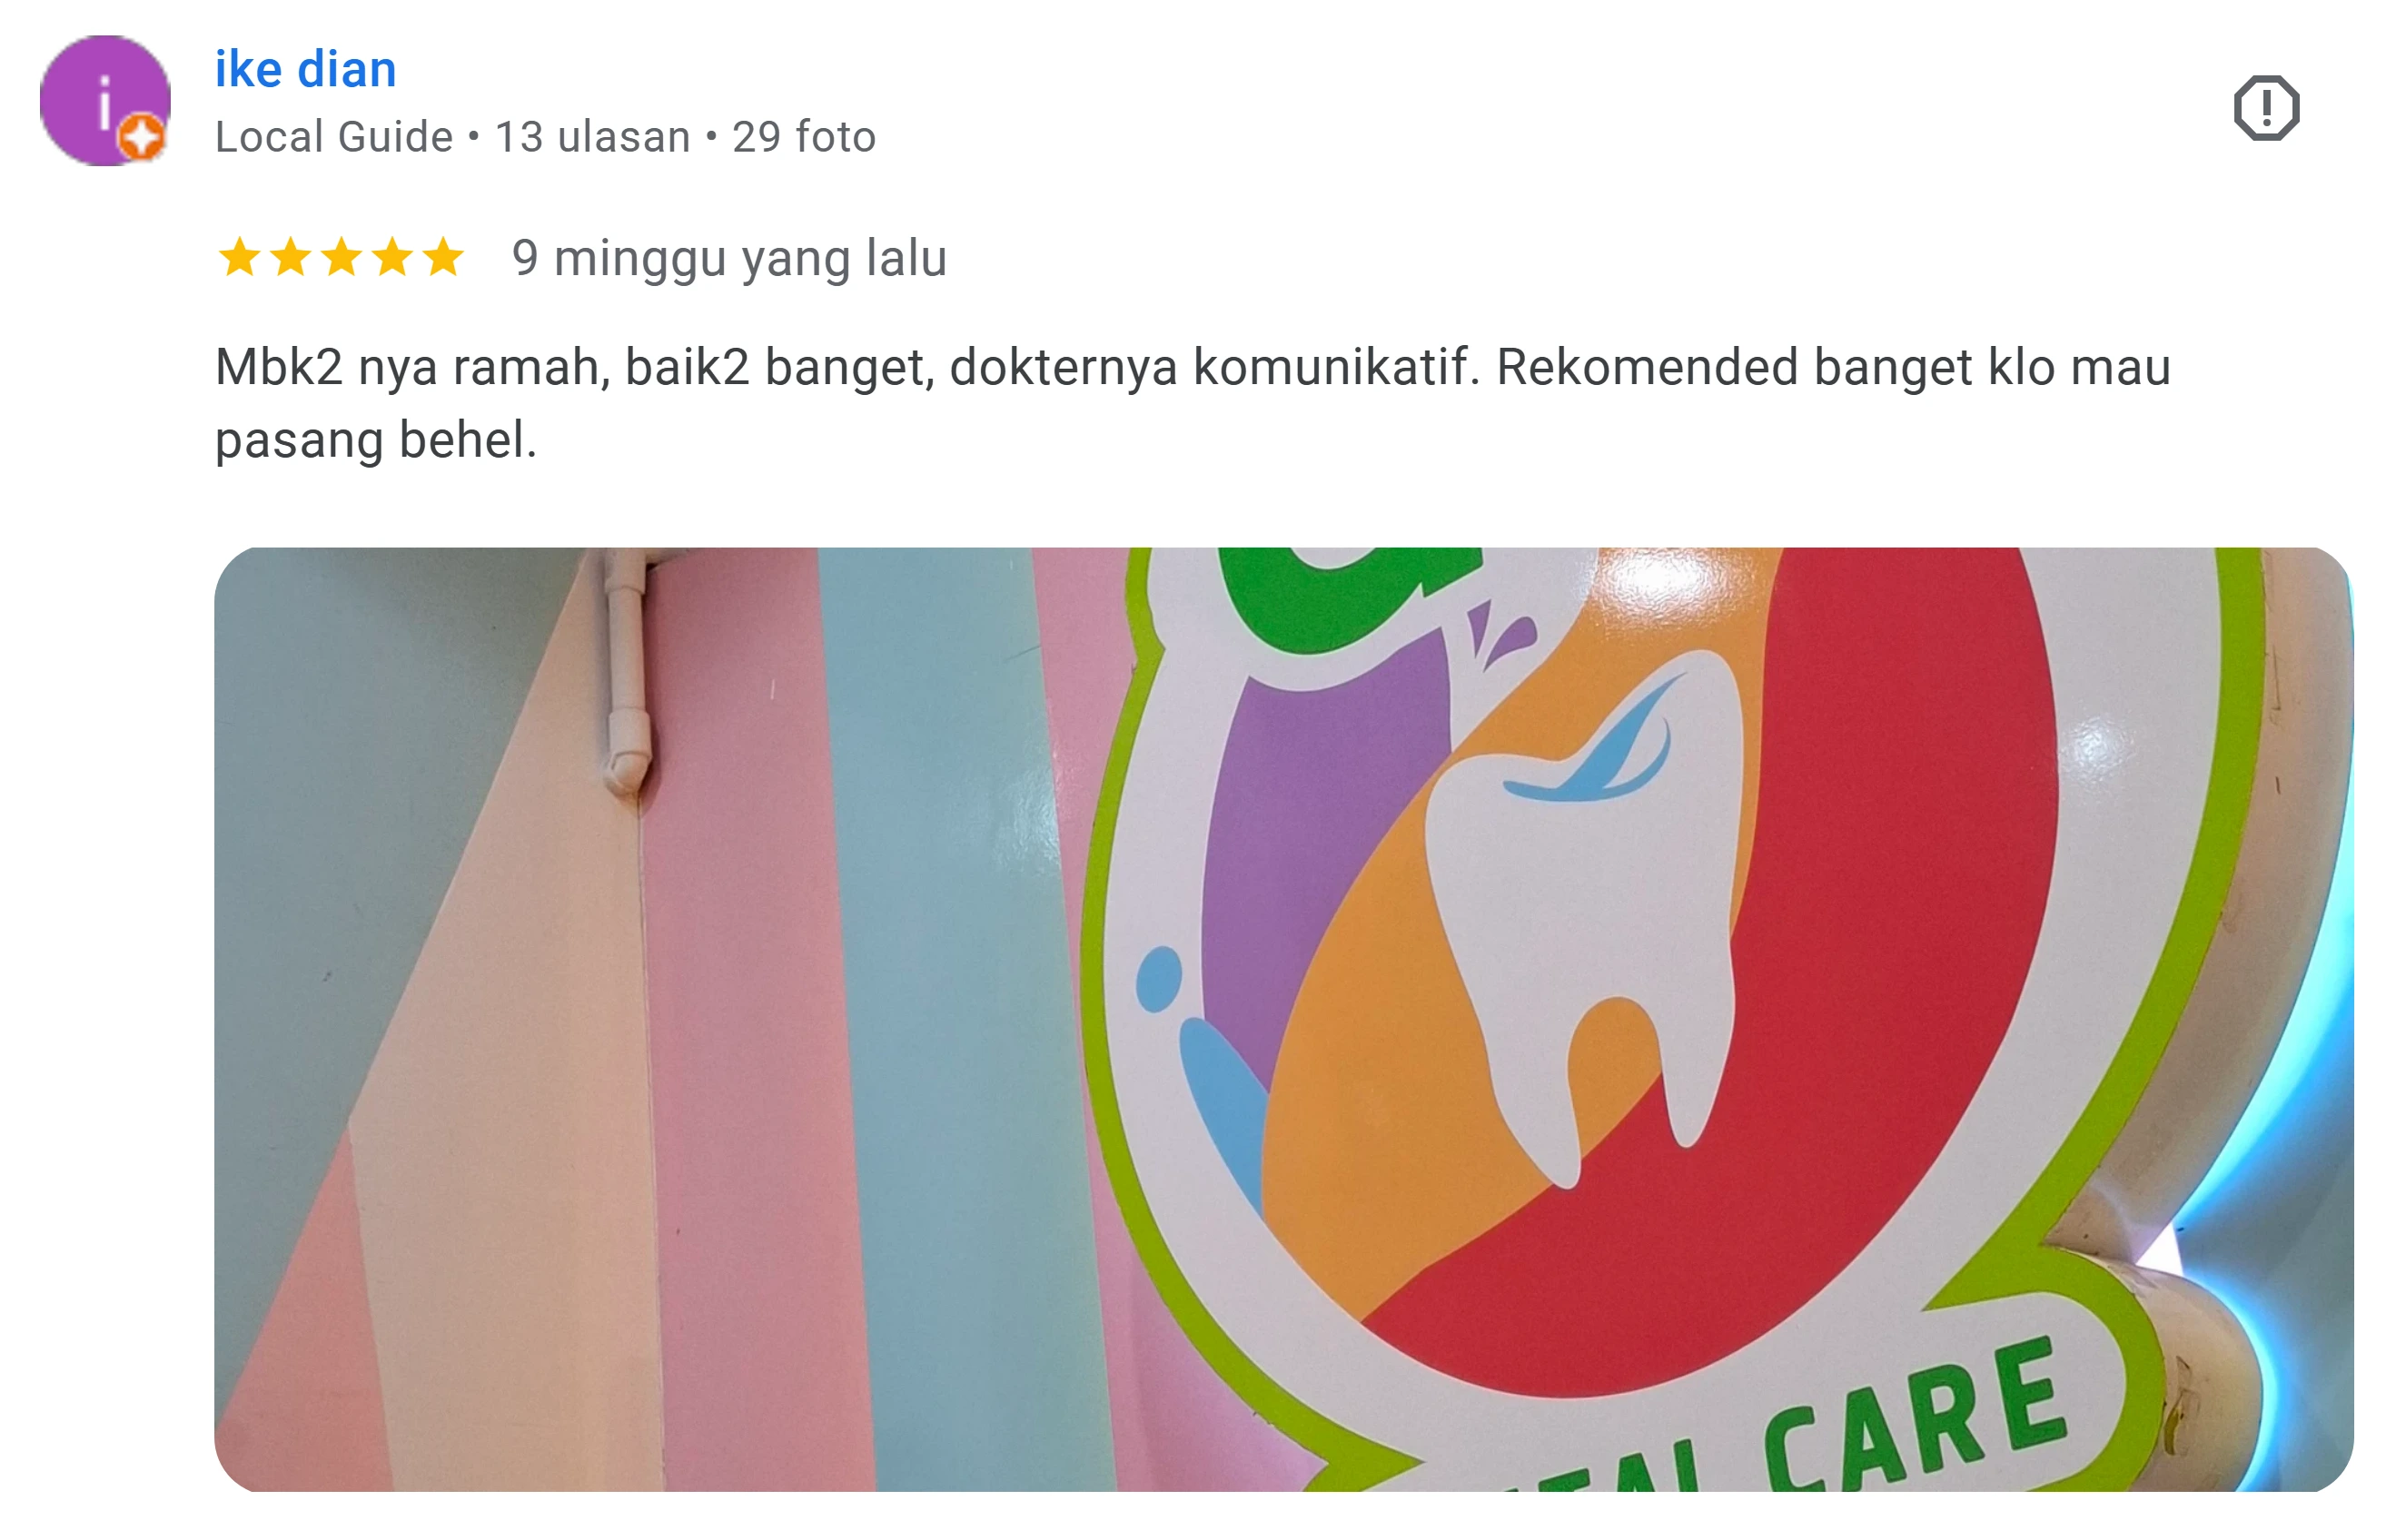Viewport: 2406px width, 1540px height.
Task: Open the attached dental clinic sign photo
Action: click(x=1284, y=1020)
